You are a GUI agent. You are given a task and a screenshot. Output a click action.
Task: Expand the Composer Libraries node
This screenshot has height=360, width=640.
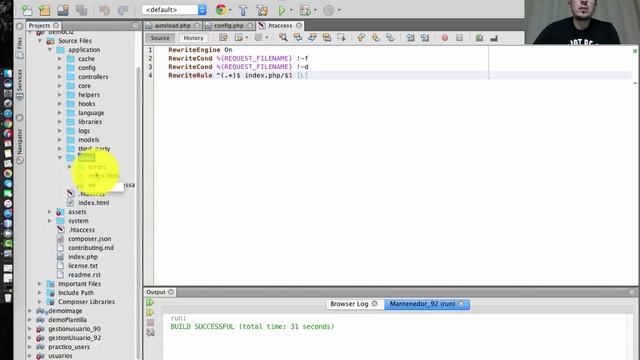(x=40, y=302)
